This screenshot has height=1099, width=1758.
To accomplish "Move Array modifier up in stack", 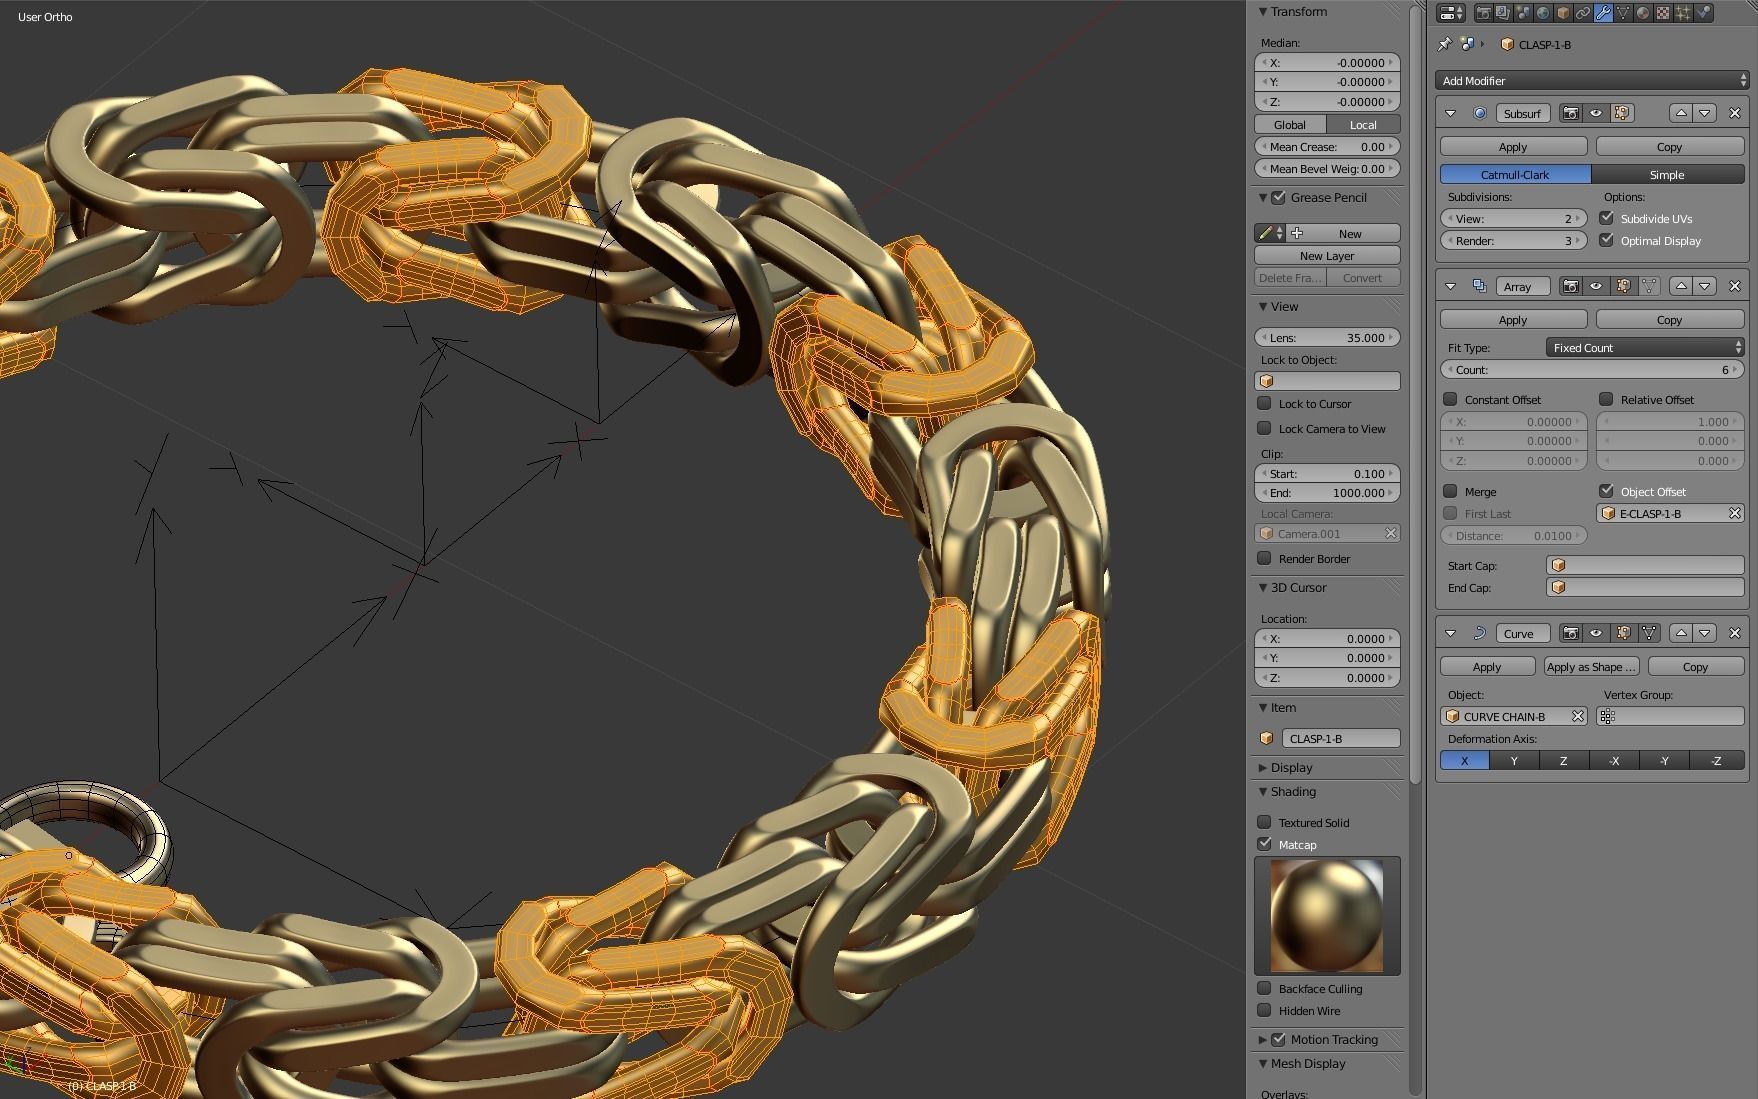I will tap(1681, 286).
